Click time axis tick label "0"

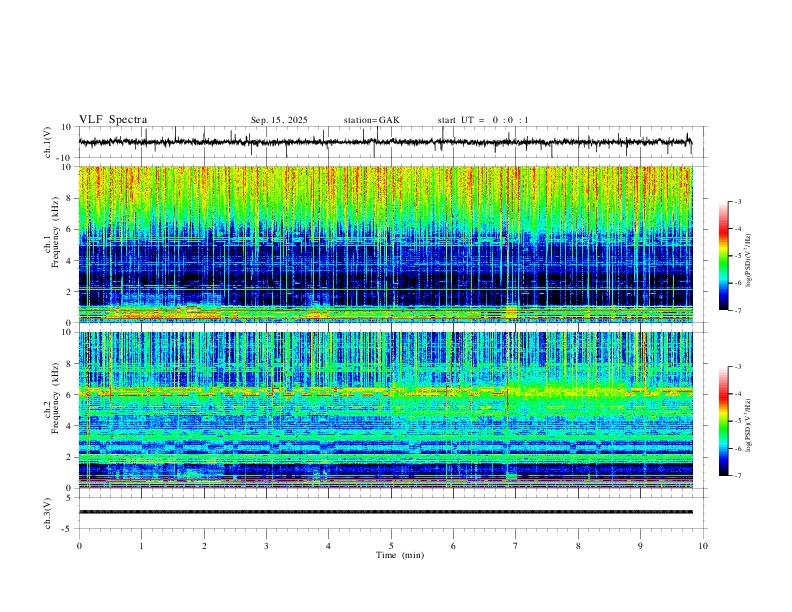pos(79,546)
